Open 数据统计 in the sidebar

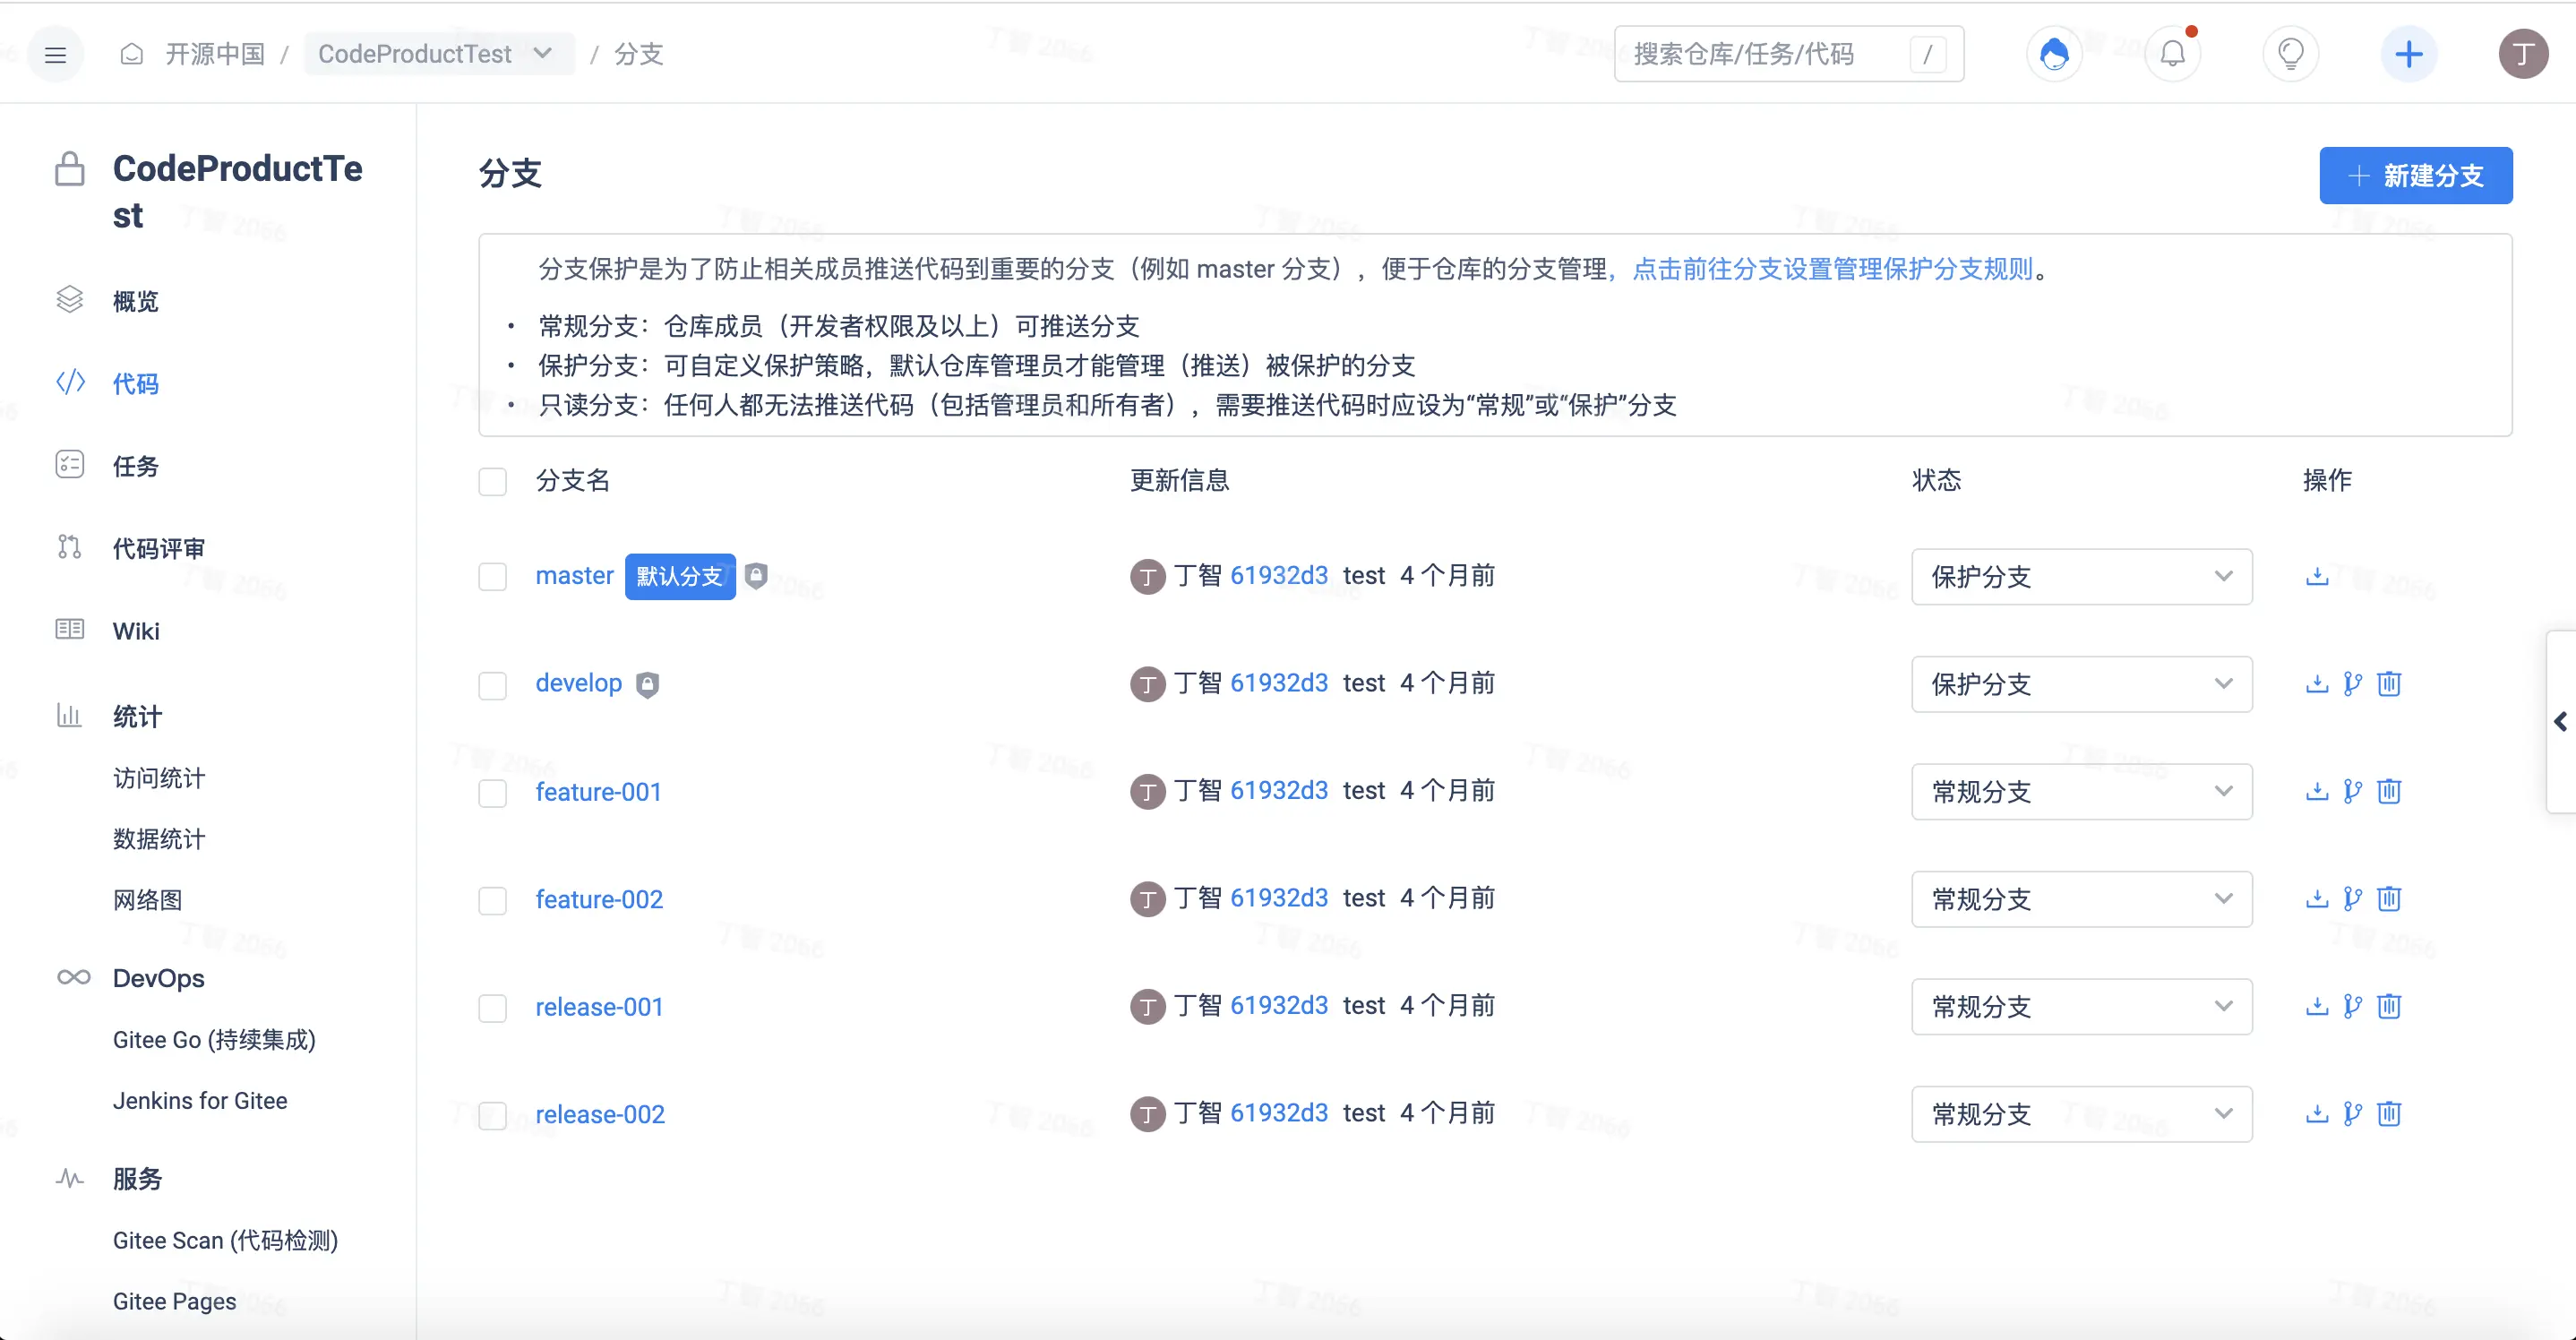click(159, 839)
